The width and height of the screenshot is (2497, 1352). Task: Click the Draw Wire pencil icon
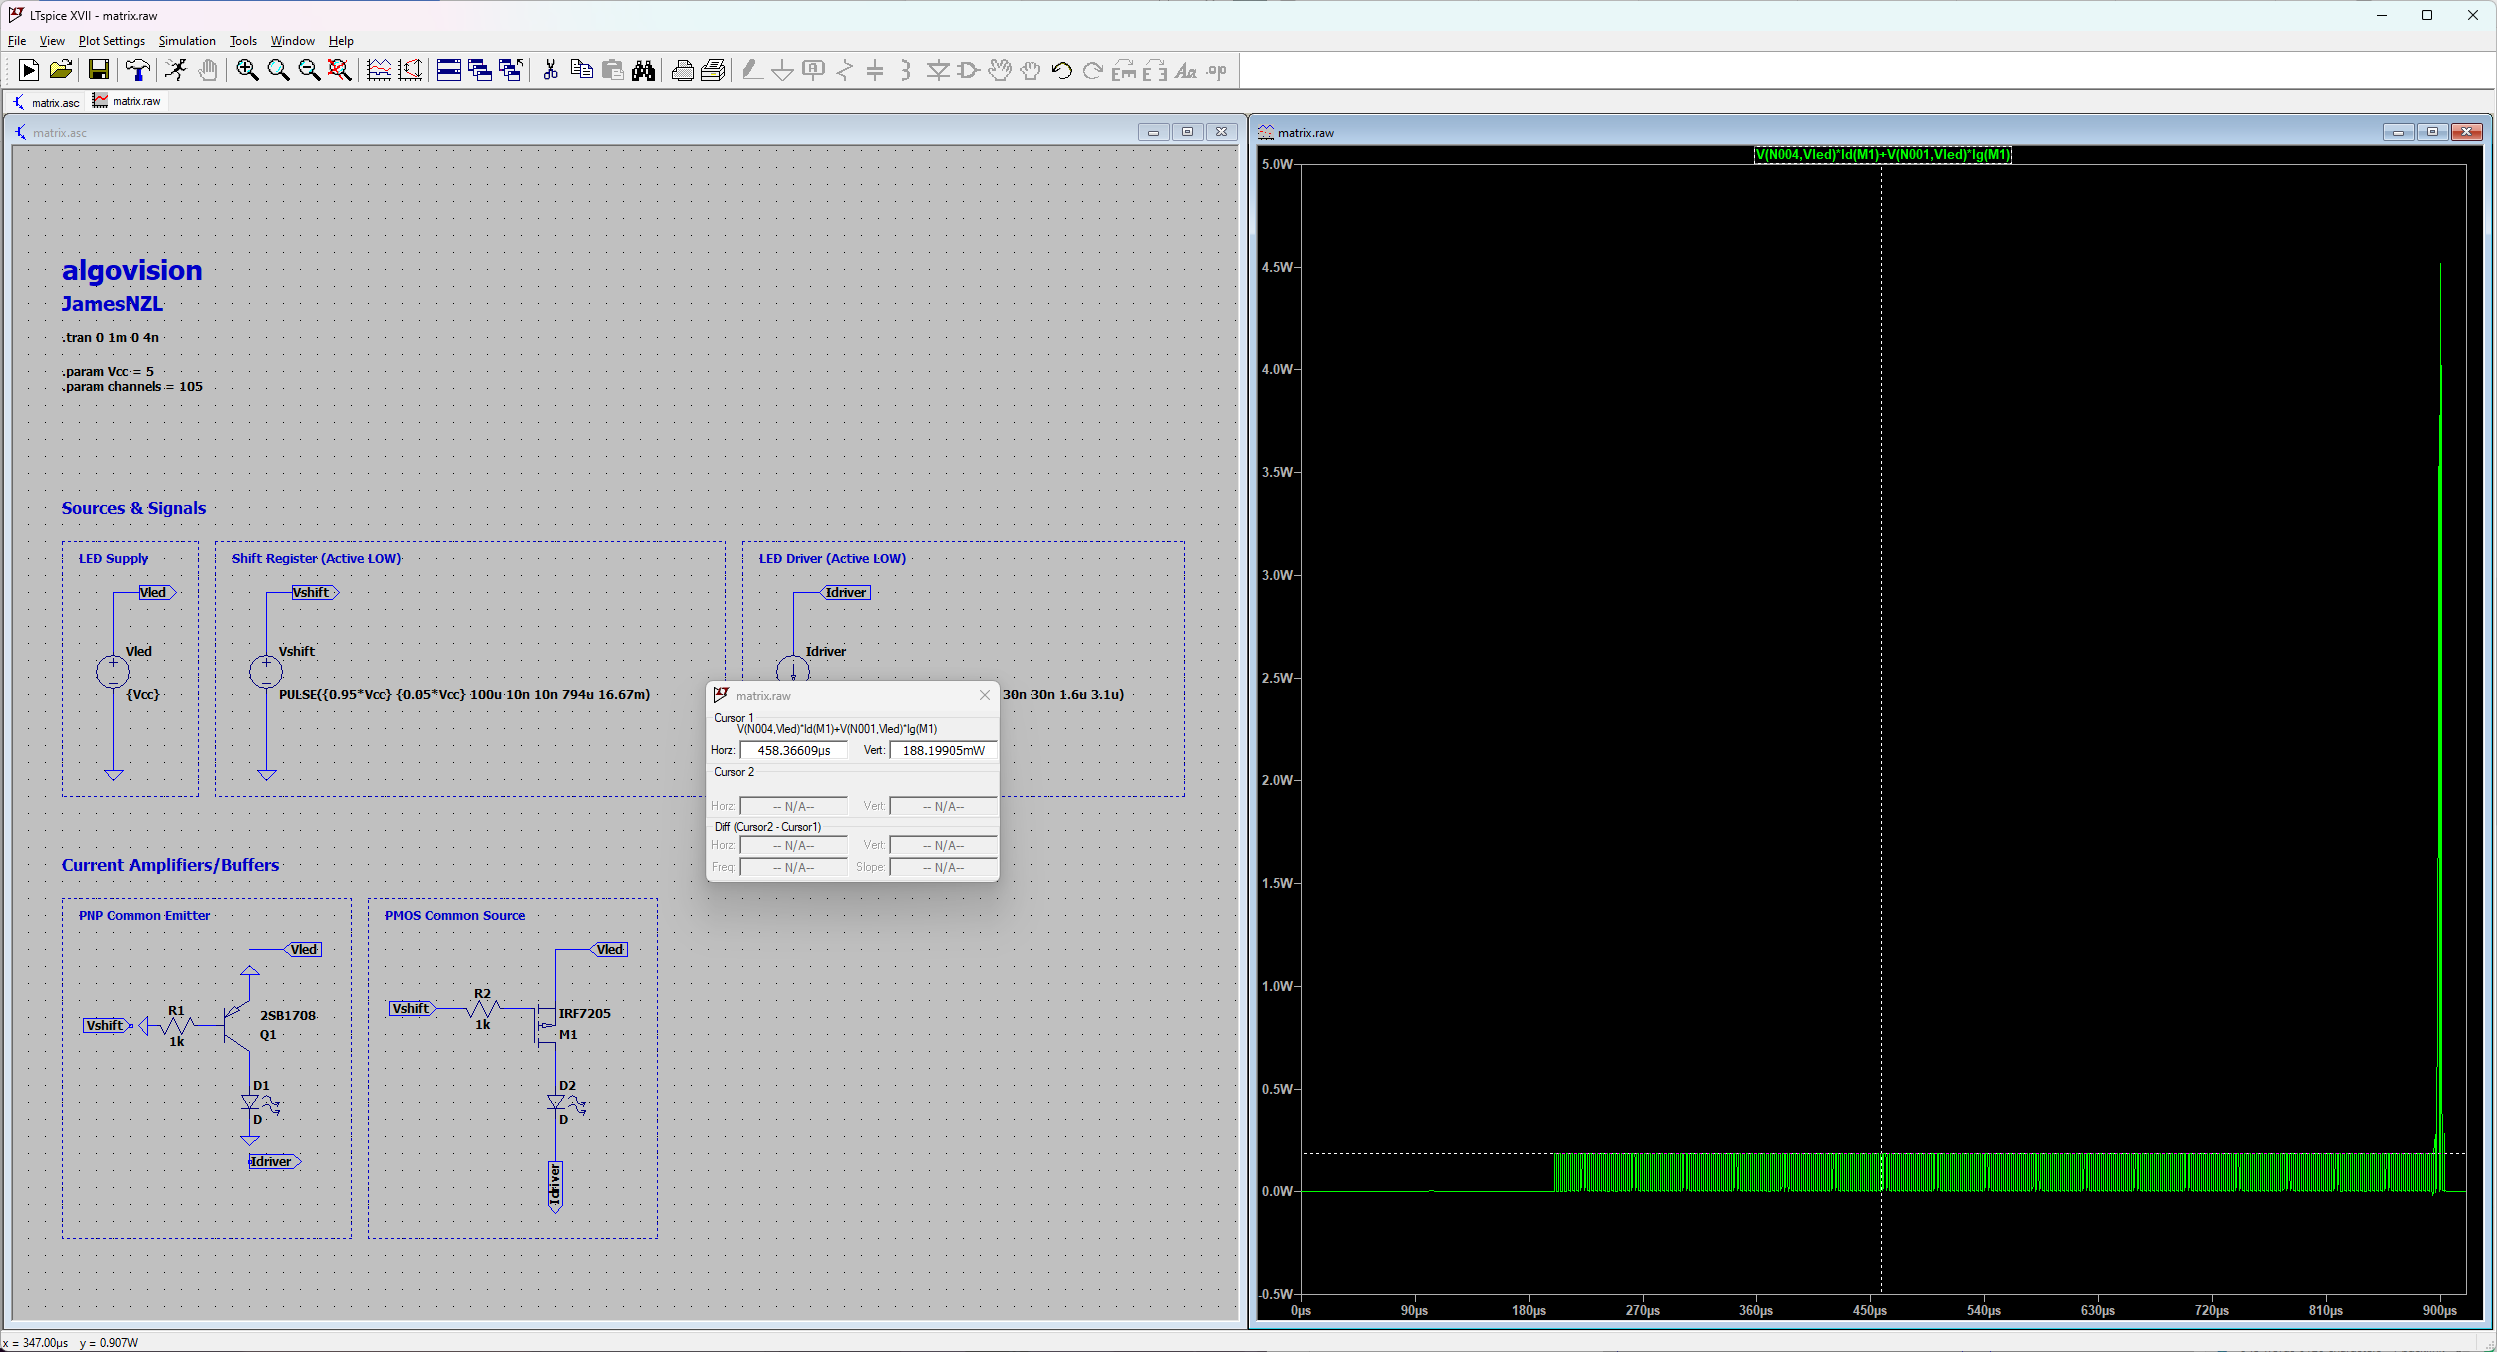click(752, 70)
